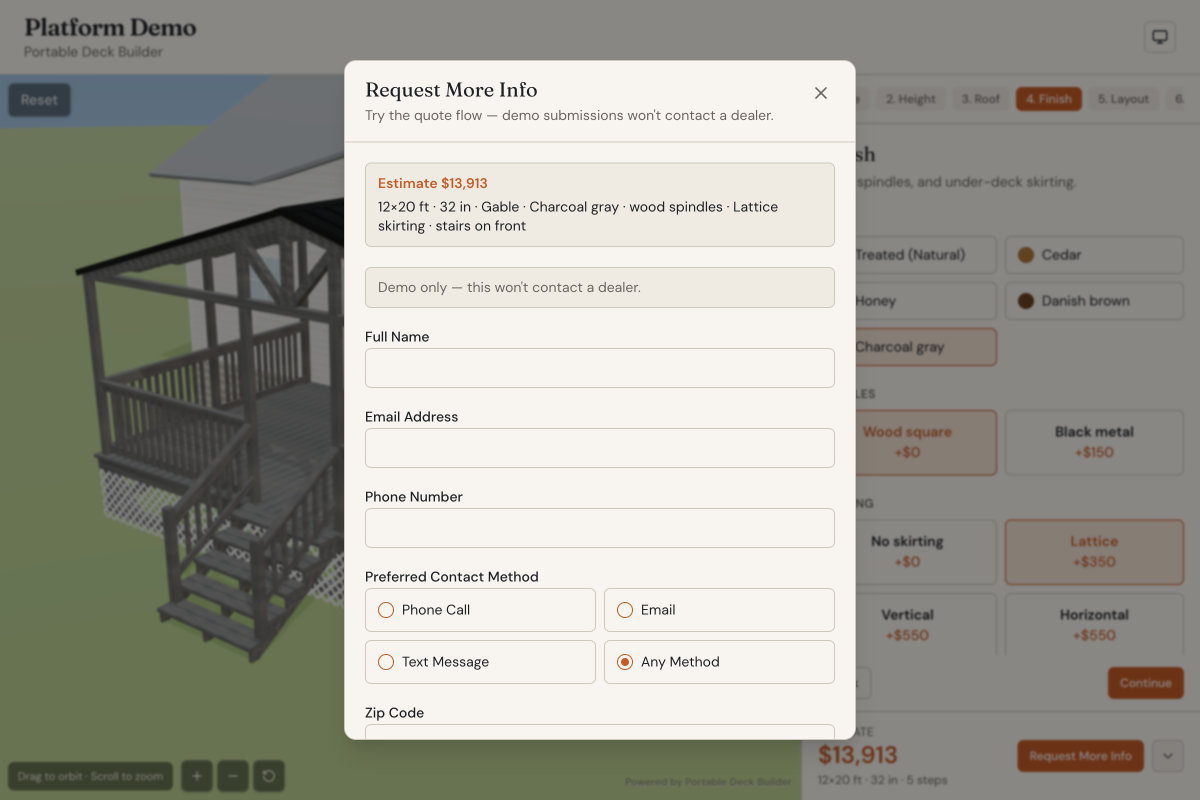Select Email contact method
This screenshot has height=800, width=1200.
point(719,610)
